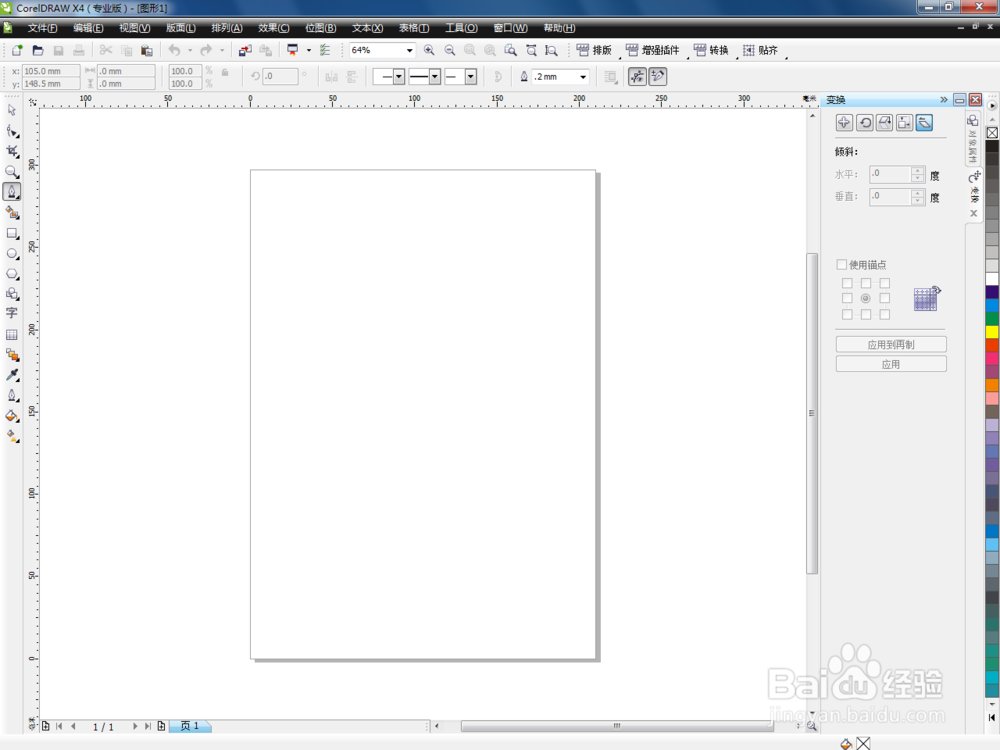The height and width of the screenshot is (750, 1000).
Task: Select the Rectangle tool
Action: [12, 233]
